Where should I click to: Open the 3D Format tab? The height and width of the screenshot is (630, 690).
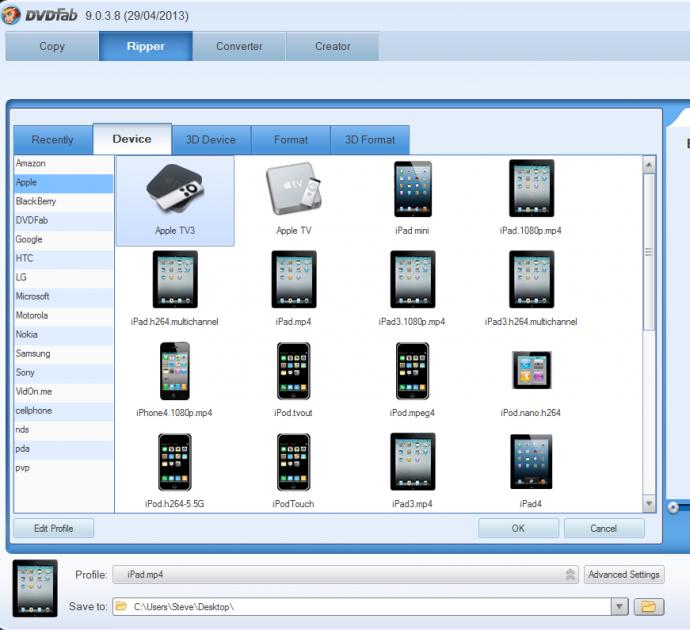pyautogui.click(x=370, y=140)
